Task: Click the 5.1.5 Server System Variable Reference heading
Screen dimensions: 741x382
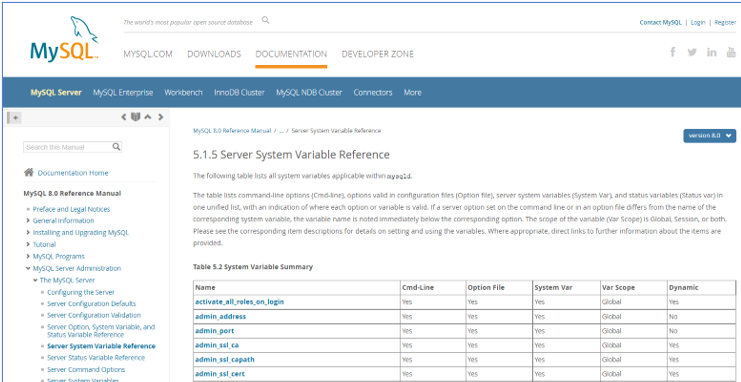Action: point(292,155)
